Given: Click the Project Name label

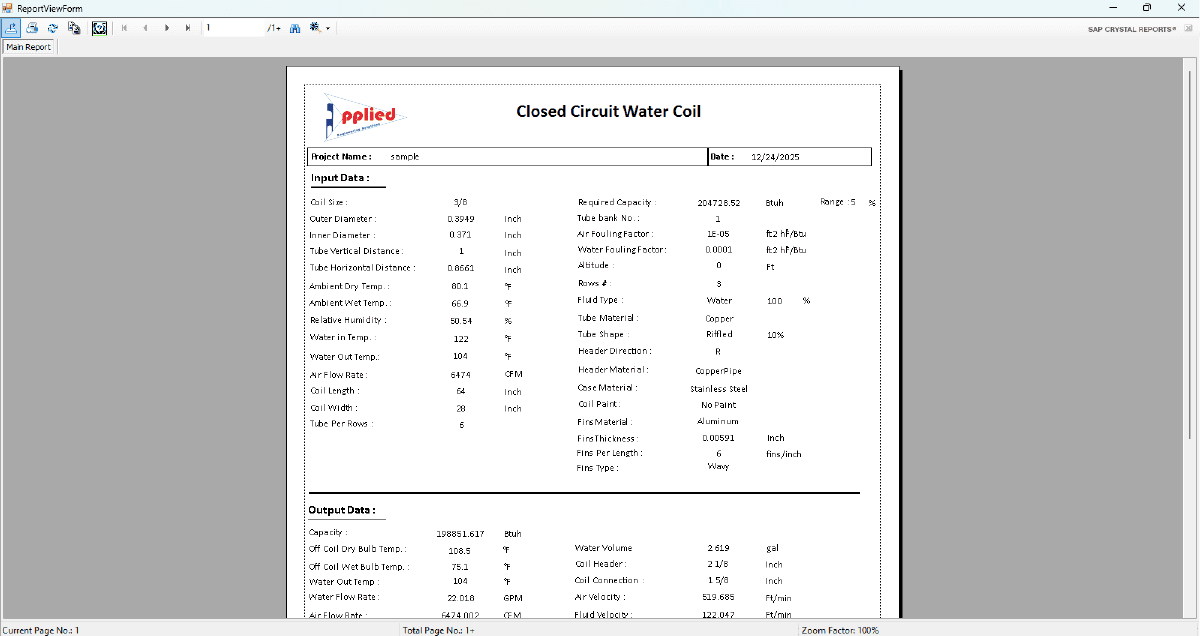Looking at the screenshot, I should point(341,157).
